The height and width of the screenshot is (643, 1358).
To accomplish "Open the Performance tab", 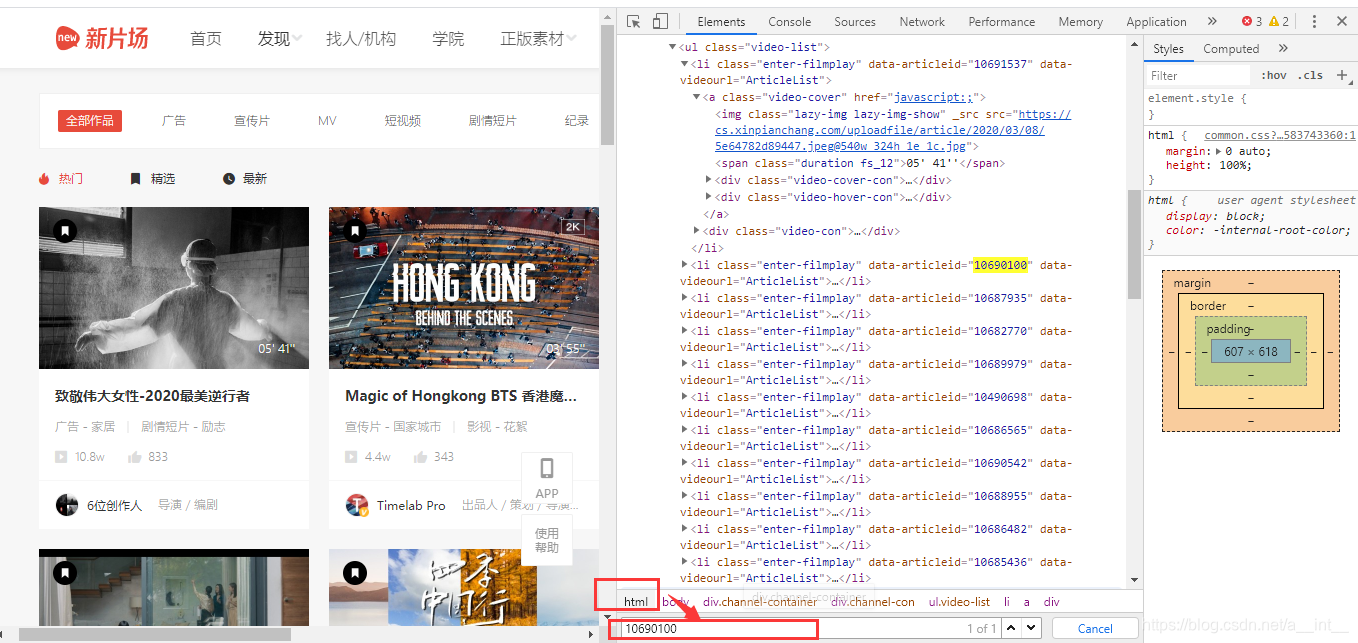I will click(1002, 21).
